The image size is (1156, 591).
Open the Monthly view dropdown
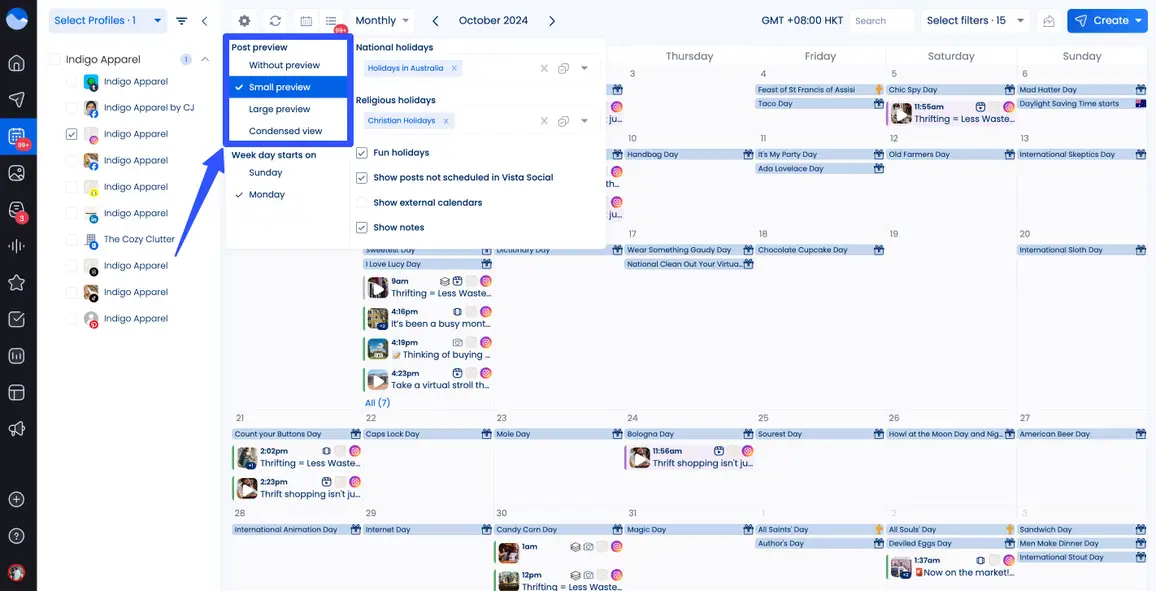click(382, 21)
